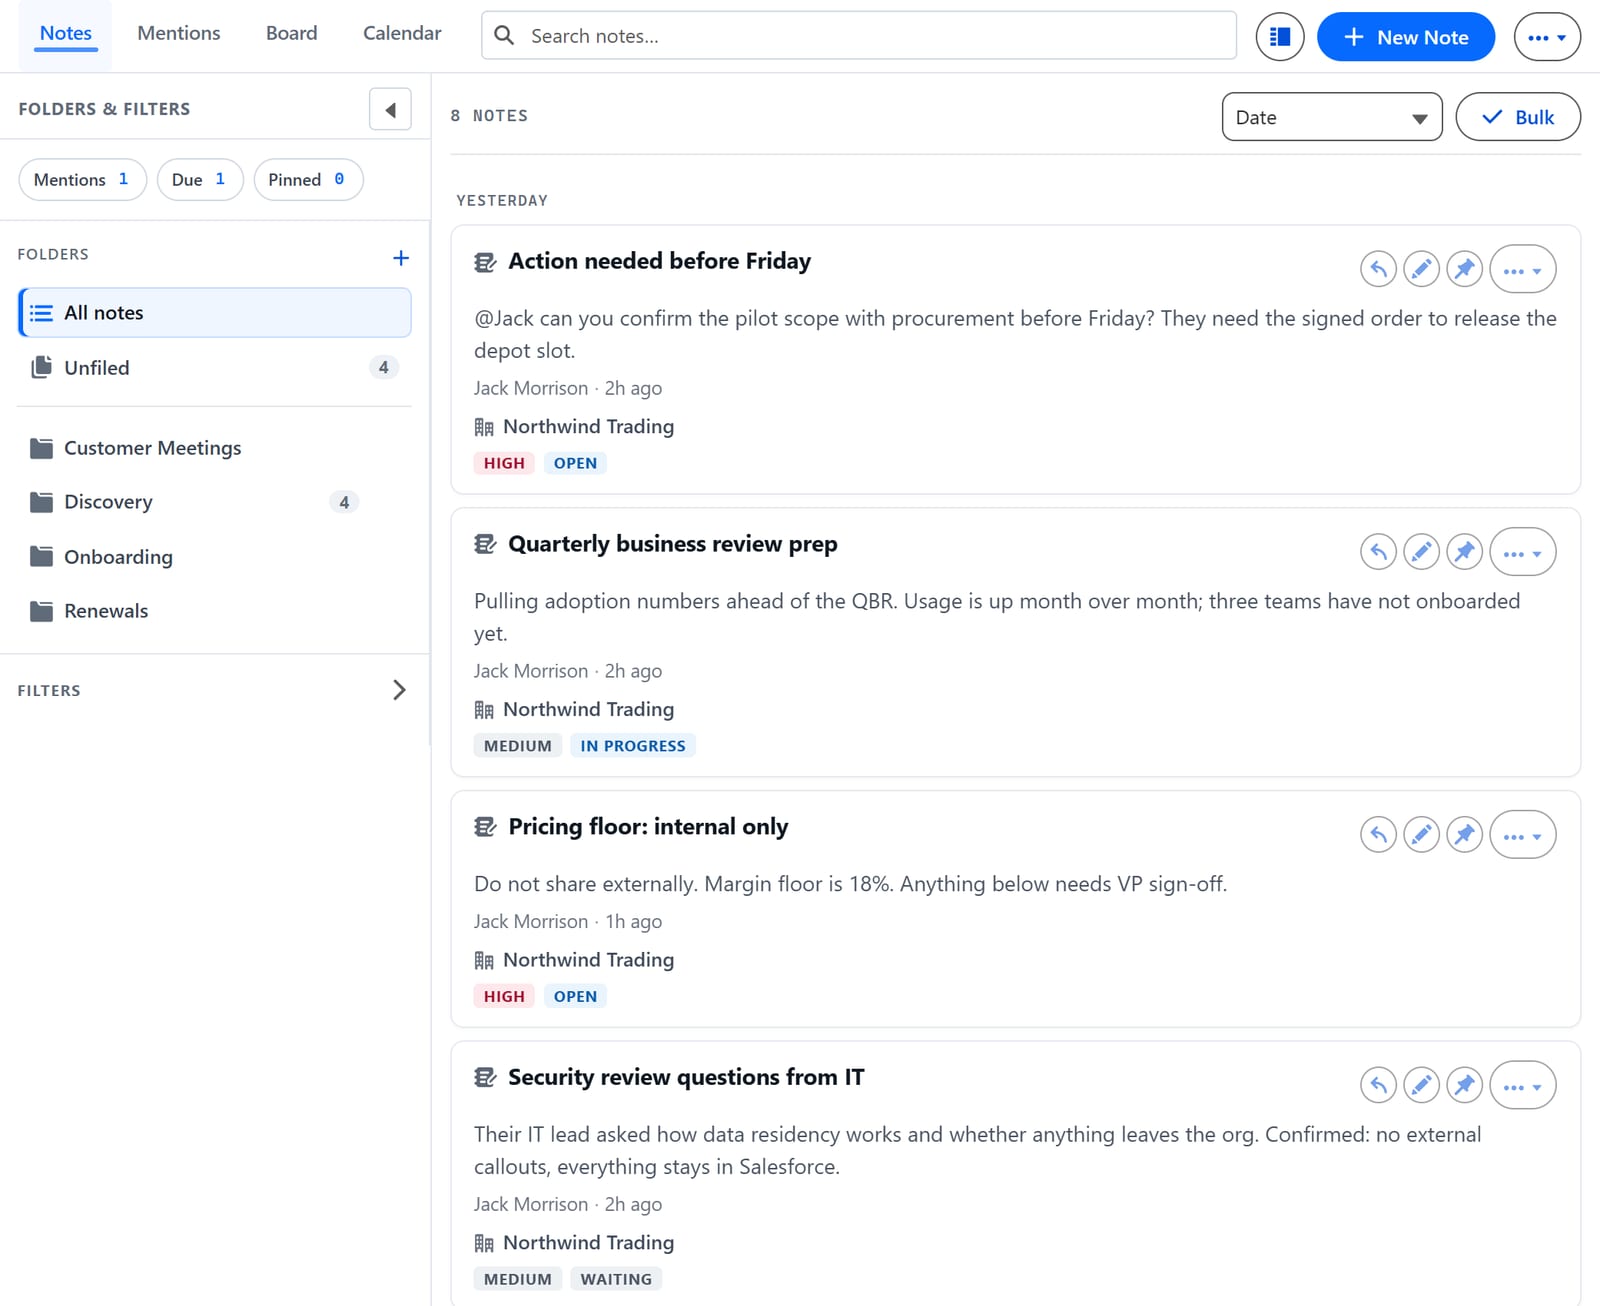This screenshot has width=1600, height=1306.
Task: Toggle the Mentions quick filter chip
Action: (82, 180)
